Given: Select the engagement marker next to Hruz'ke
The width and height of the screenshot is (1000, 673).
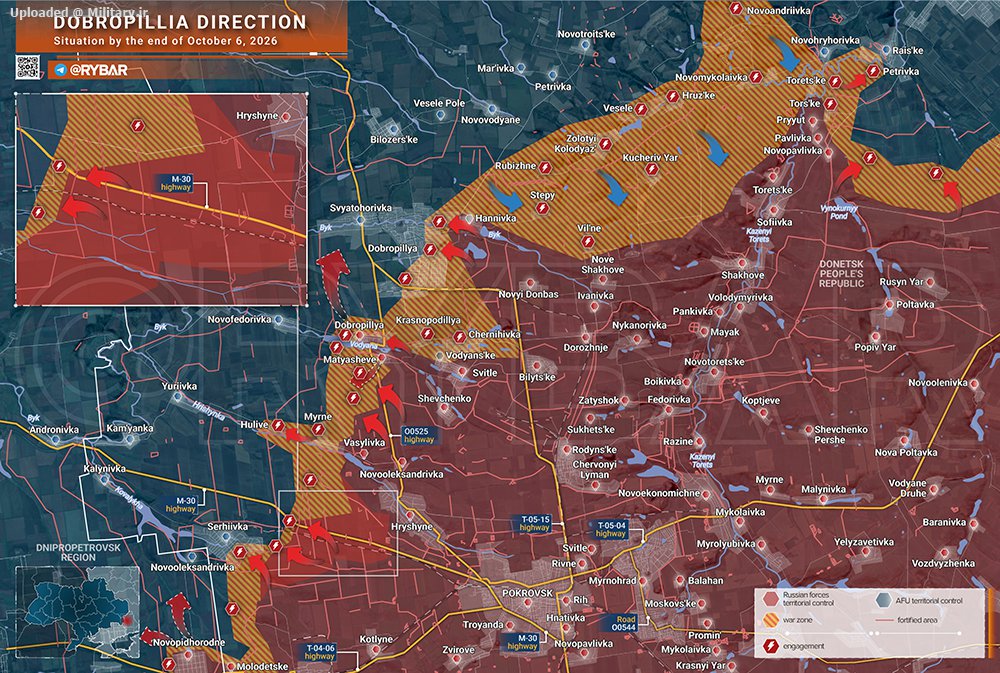Looking at the screenshot, I should [672, 96].
